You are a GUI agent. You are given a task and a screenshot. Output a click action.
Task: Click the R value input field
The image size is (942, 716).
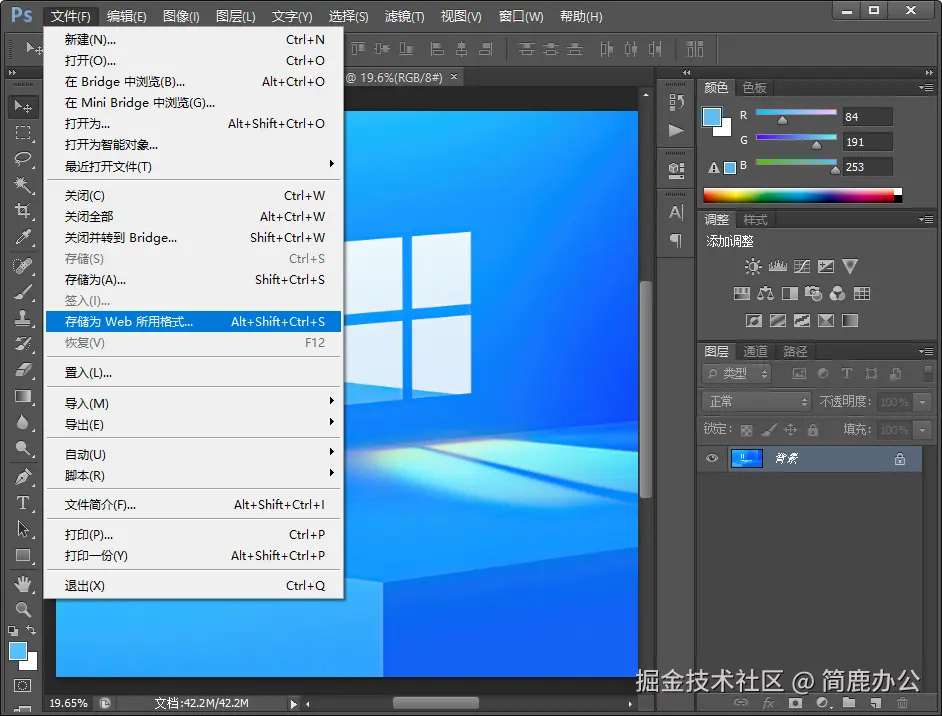click(866, 117)
